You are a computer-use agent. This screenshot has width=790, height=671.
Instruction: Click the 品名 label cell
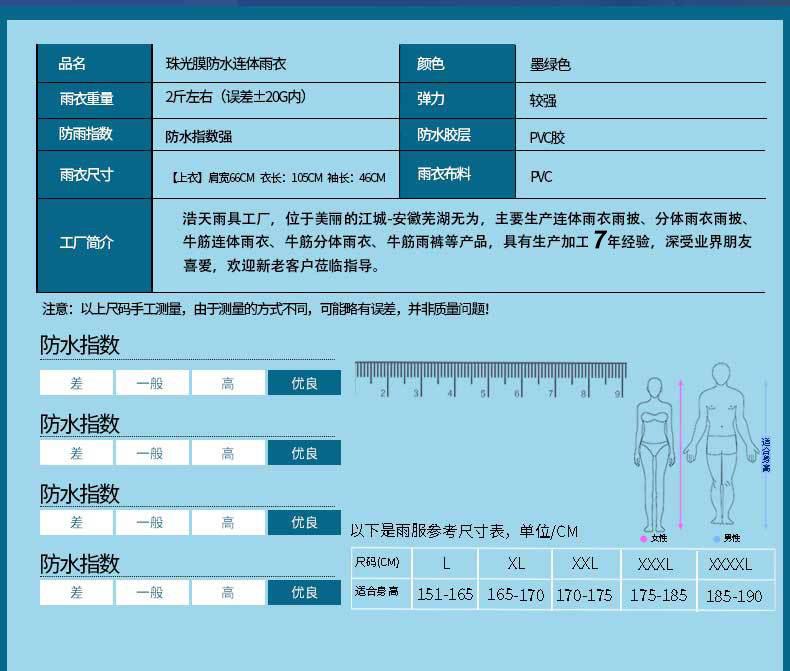pyautogui.click(x=94, y=64)
